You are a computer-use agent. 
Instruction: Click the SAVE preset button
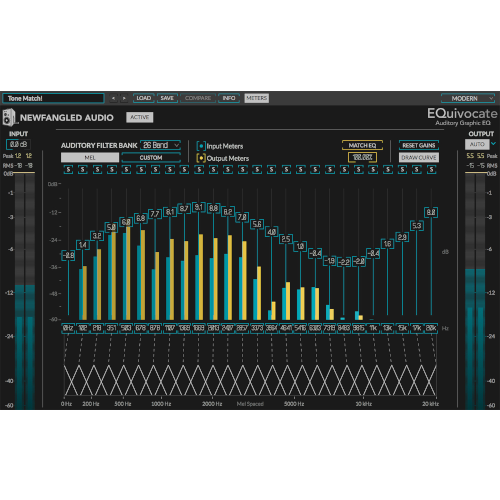click(x=167, y=98)
